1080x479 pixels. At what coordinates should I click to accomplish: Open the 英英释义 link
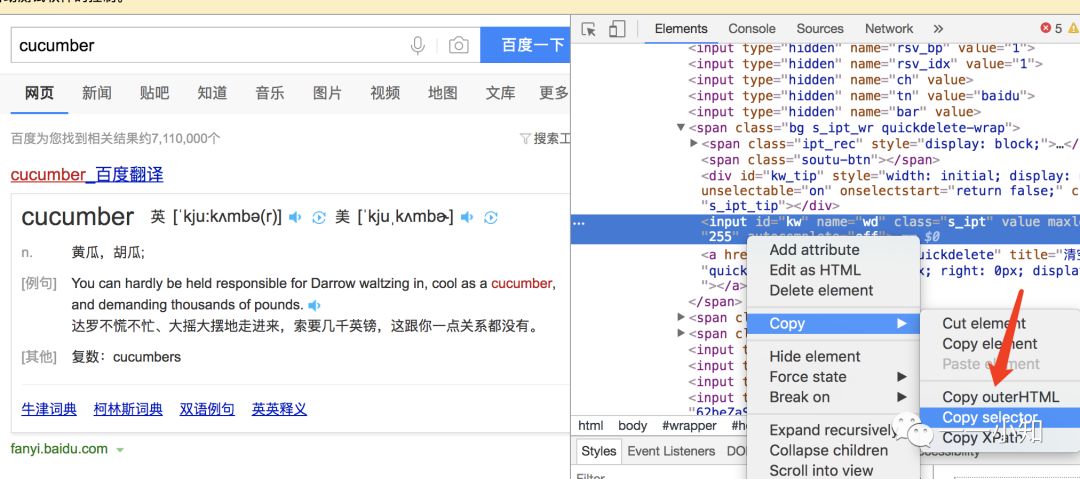click(279, 409)
